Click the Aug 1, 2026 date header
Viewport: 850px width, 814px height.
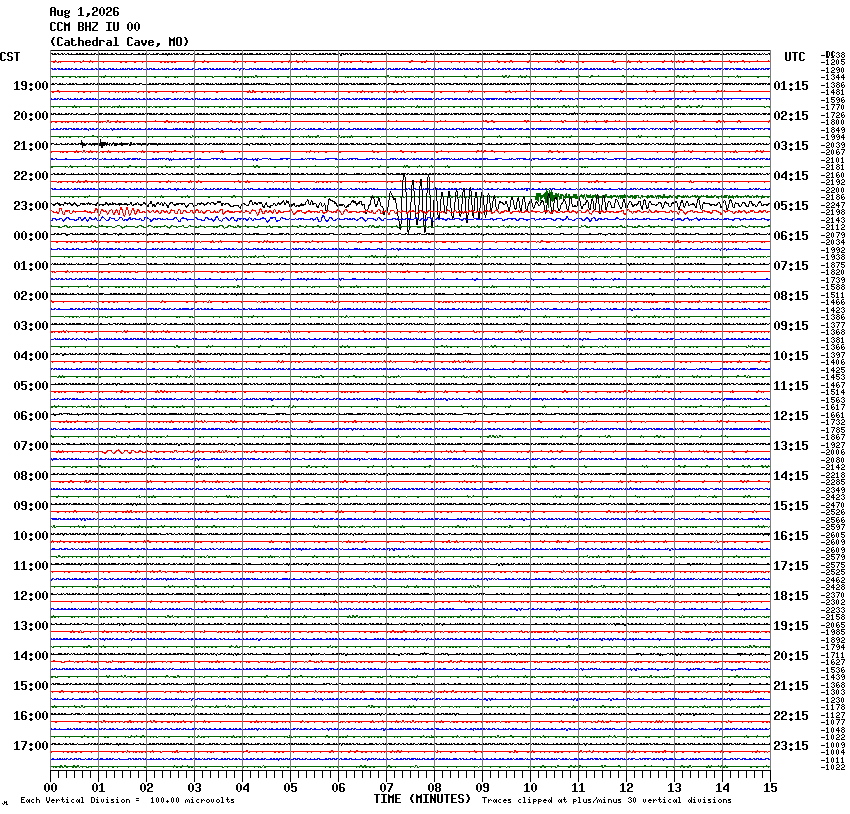click(84, 12)
